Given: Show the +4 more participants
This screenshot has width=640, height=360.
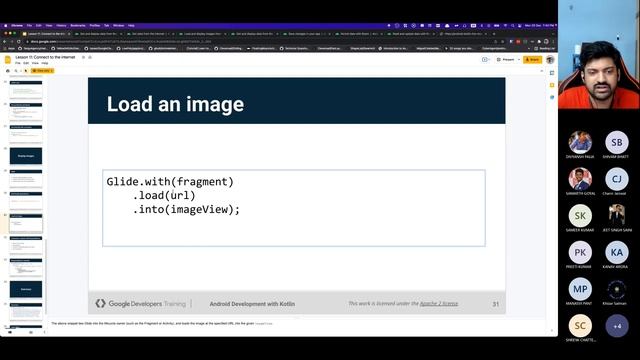Looking at the screenshot, I should click(x=617, y=326).
